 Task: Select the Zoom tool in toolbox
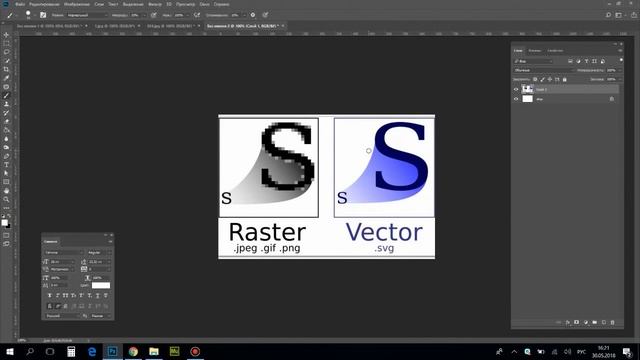6,199
